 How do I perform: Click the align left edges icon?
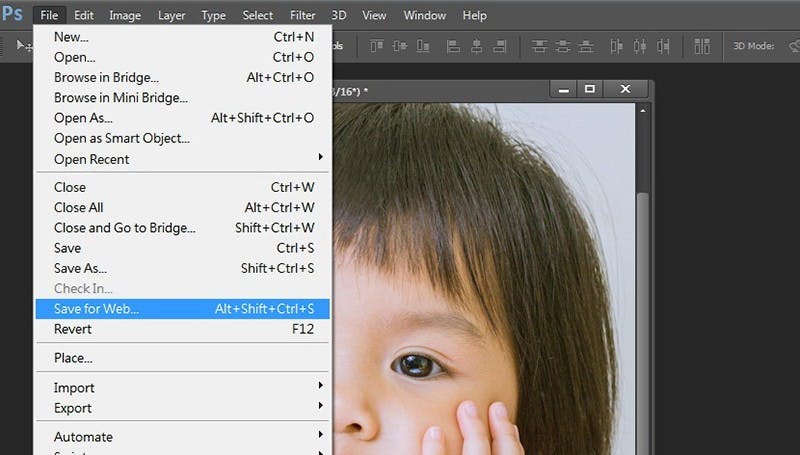453,46
